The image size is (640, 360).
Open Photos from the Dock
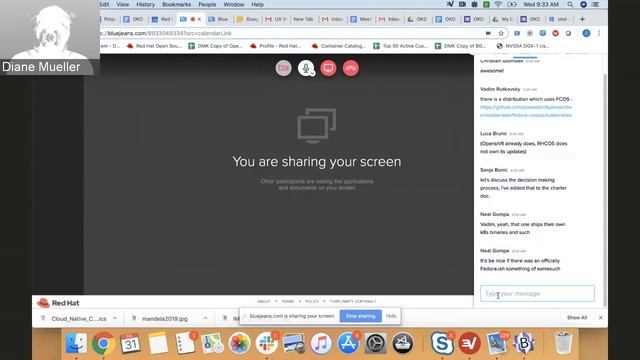[x=239, y=343]
